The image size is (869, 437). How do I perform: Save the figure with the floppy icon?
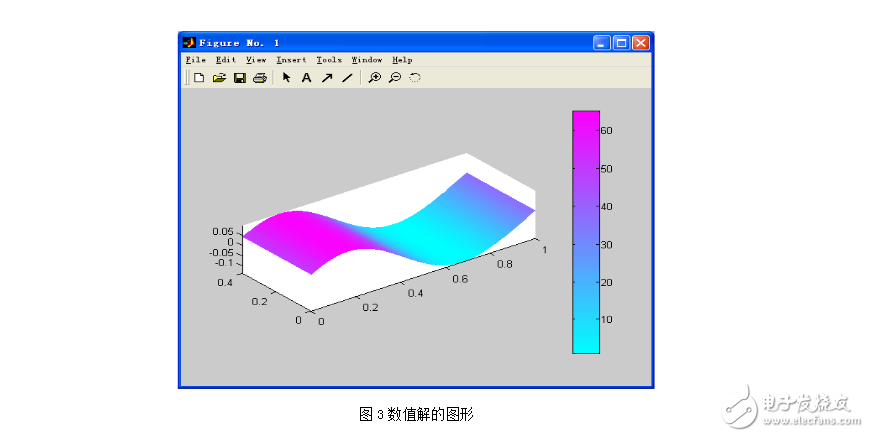pos(239,78)
